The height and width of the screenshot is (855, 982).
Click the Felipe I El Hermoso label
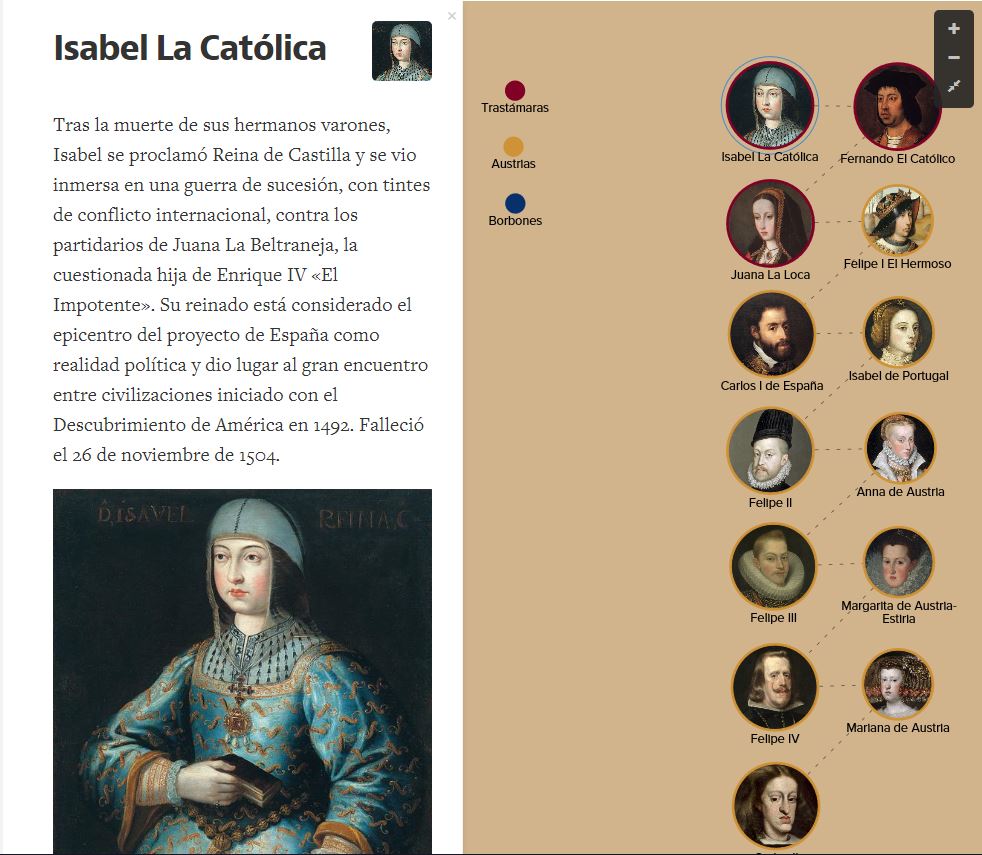pos(897,264)
